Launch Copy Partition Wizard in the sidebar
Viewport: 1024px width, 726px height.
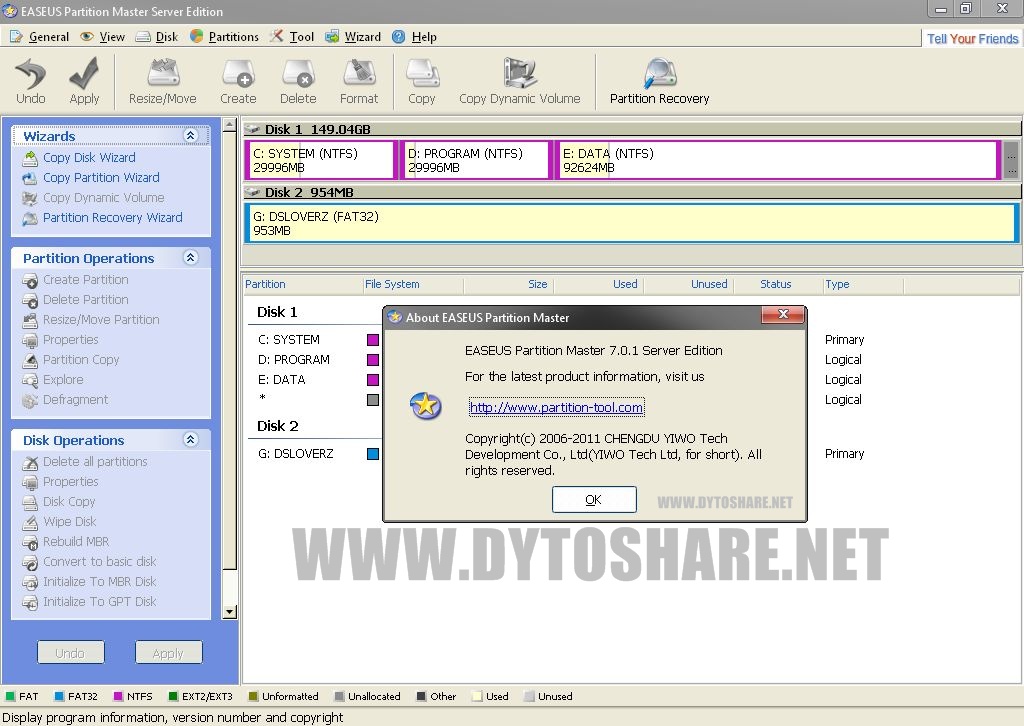(91, 178)
